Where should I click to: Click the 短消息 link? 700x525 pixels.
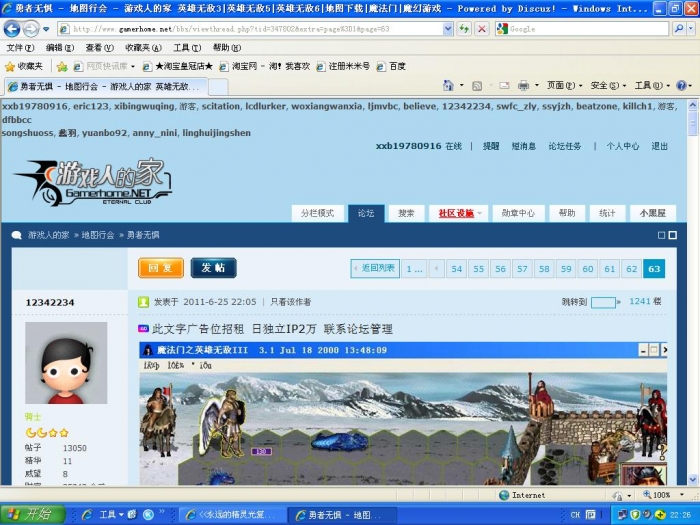point(524,146)
